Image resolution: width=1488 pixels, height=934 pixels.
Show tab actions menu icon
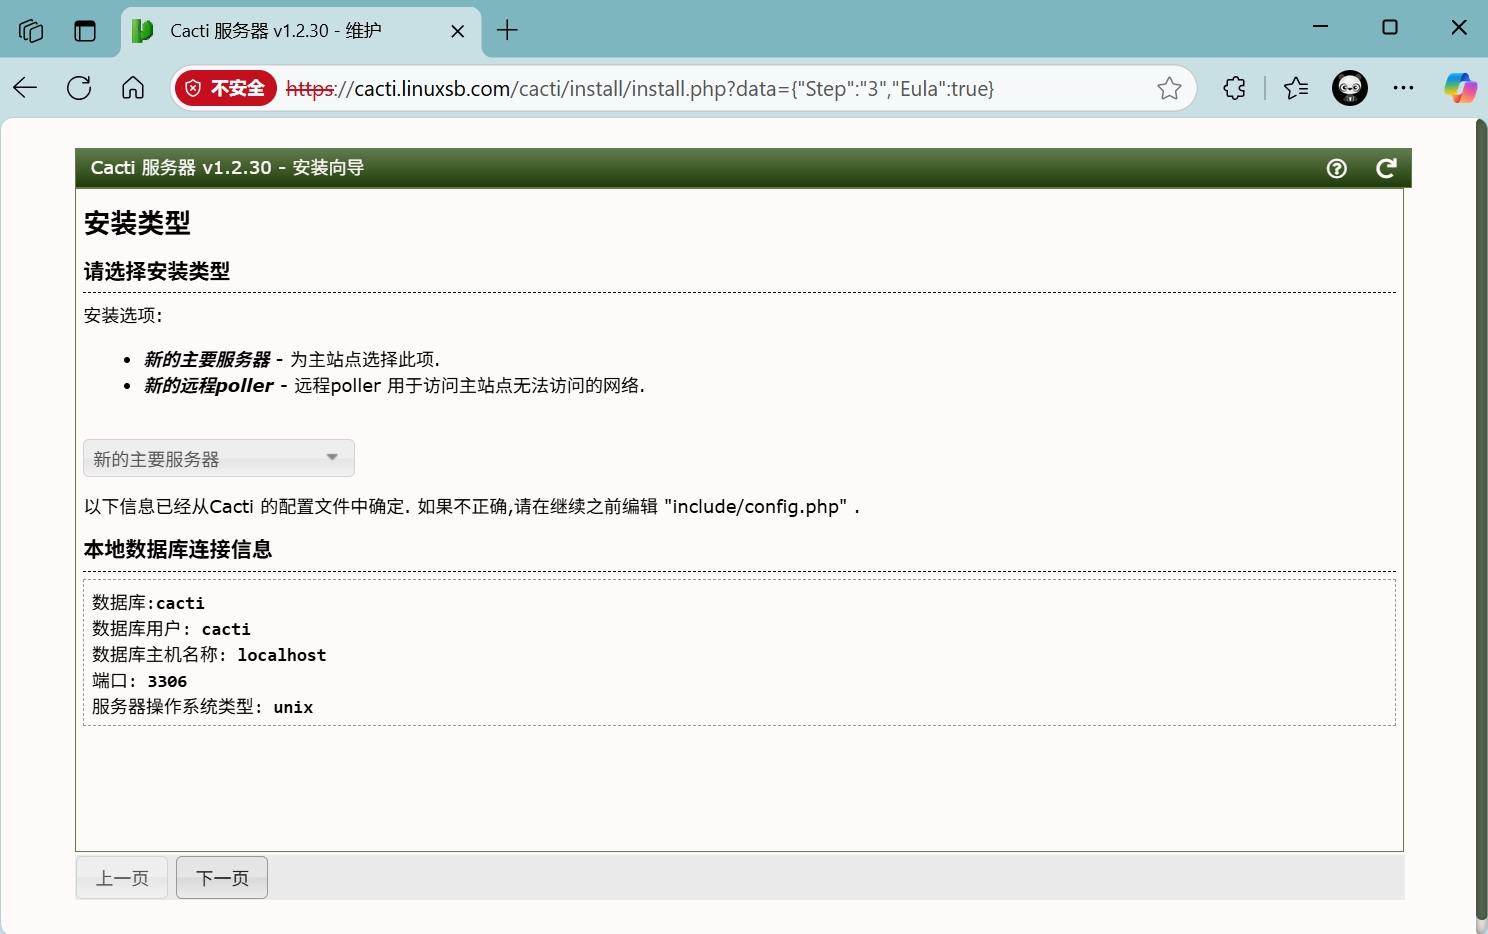(85, 31)
